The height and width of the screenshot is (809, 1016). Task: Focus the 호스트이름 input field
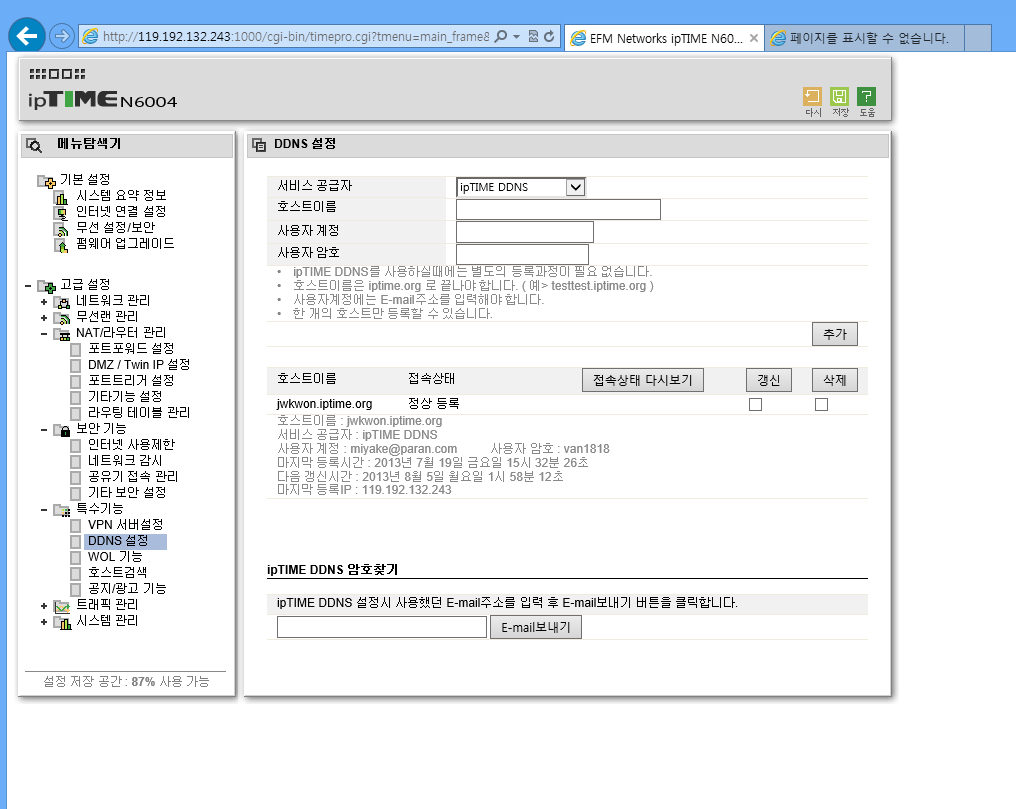click(x=559, y=209)
